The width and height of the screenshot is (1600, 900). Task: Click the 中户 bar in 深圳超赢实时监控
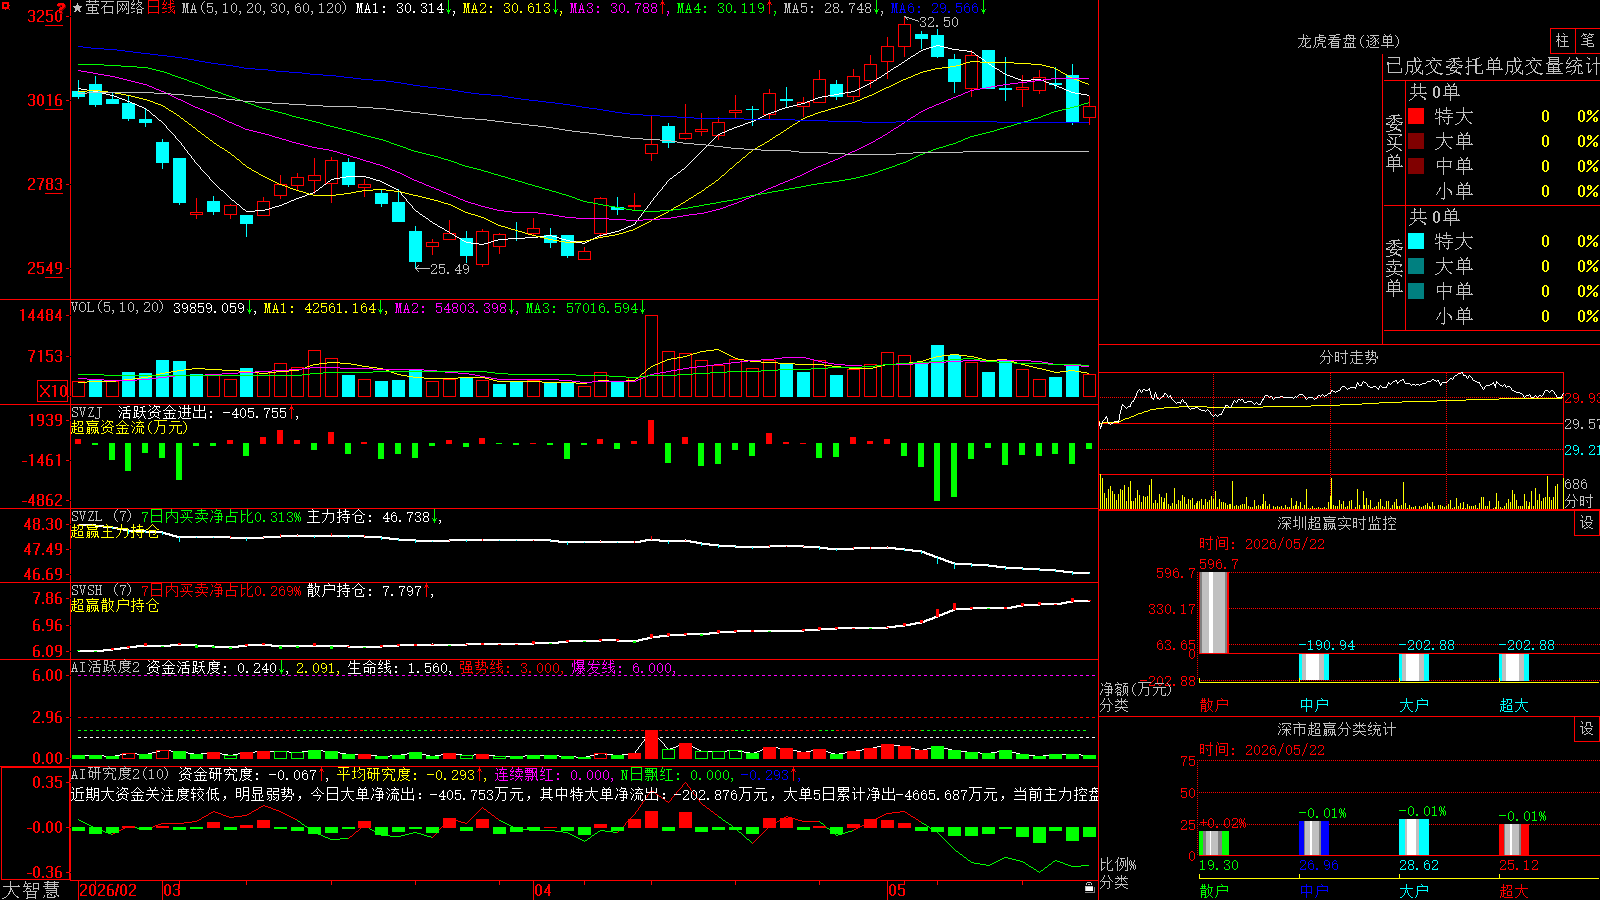pos(1313,667)
